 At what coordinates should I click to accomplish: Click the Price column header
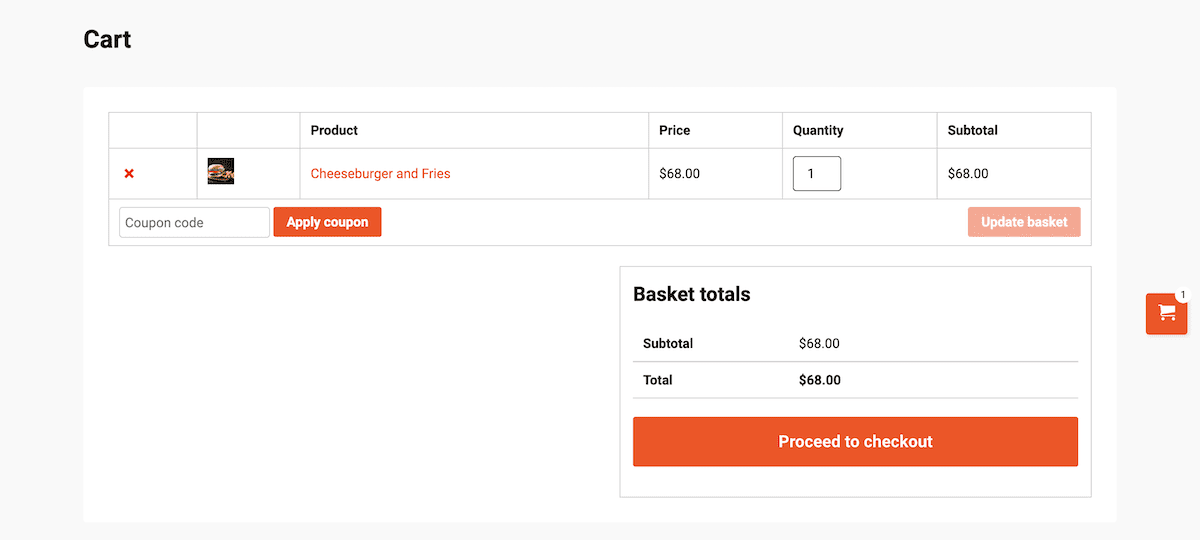pyautogui.click(x=674, y=130)
